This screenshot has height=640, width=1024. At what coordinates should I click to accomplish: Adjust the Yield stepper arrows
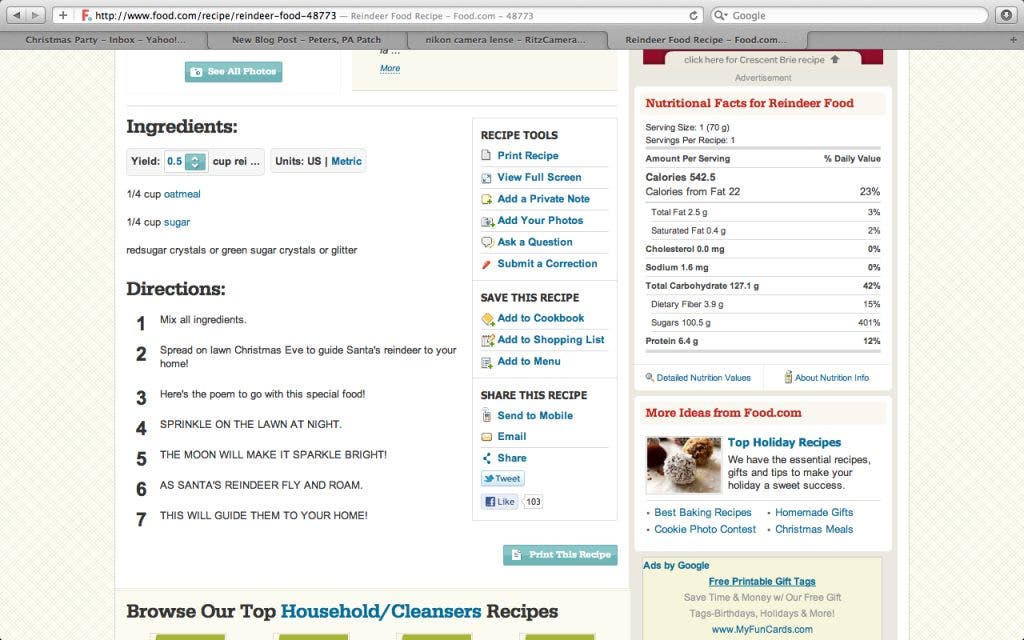[195, 161]
